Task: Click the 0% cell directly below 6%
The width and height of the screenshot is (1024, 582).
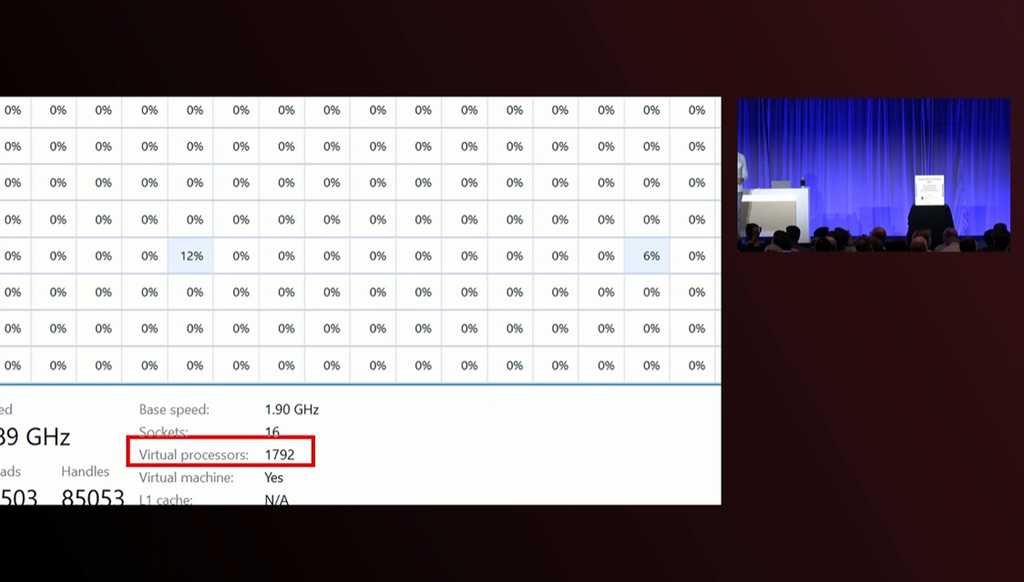Action: point(647,292)
